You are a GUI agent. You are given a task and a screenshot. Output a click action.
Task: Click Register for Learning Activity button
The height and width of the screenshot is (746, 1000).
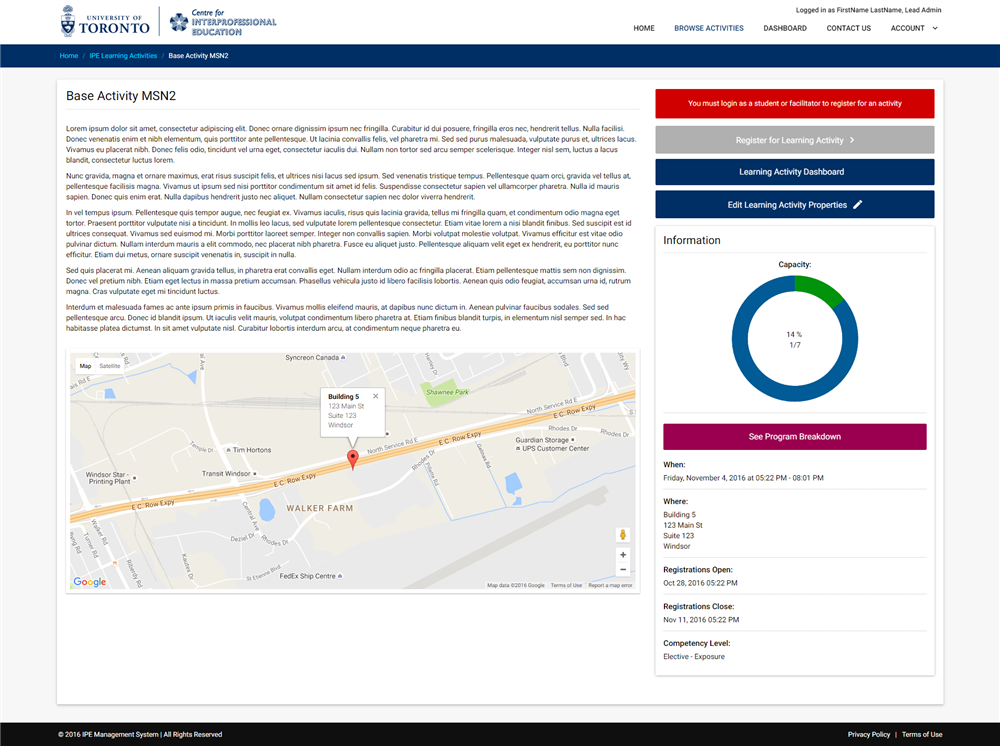795,140
